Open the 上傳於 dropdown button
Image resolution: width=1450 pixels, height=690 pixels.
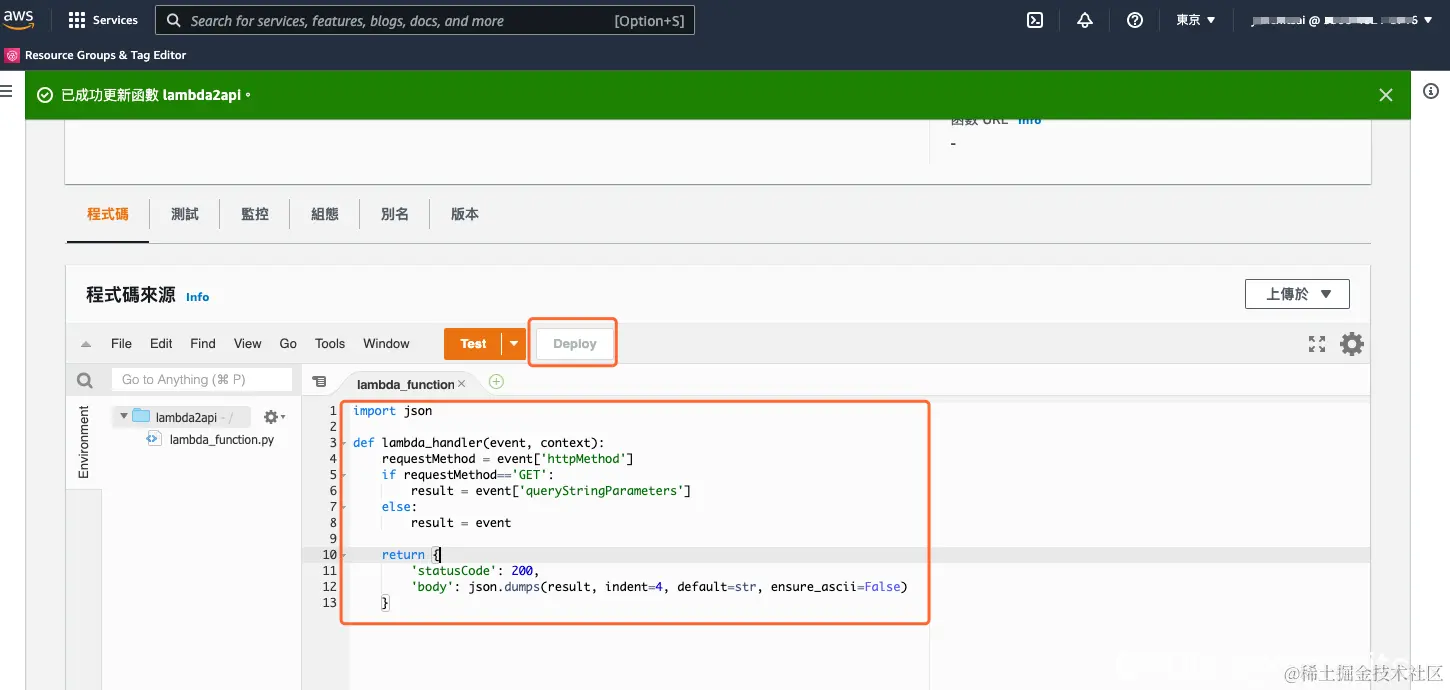click(x=1297, y=294)
